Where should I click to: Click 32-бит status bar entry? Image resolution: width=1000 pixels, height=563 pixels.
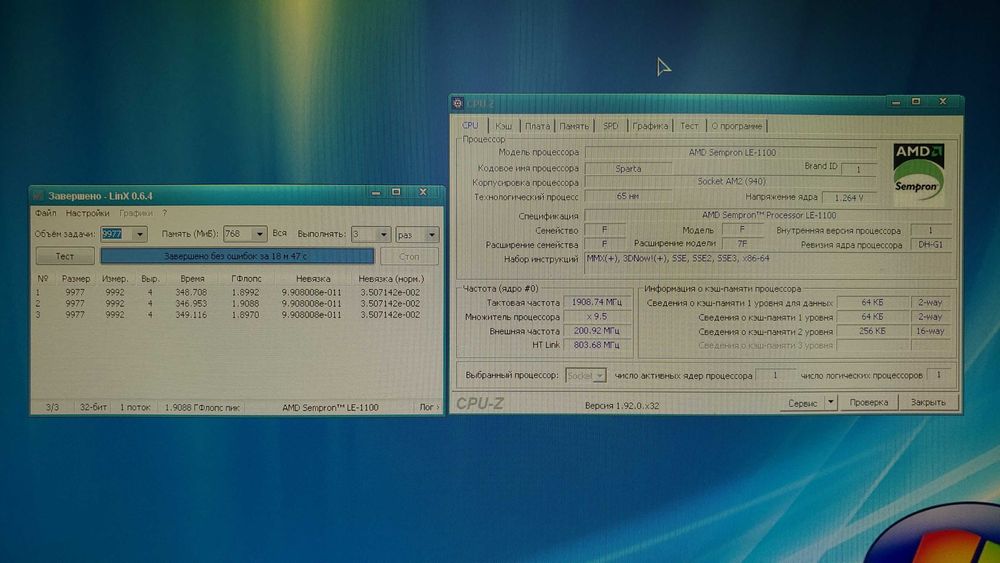point(93,407)
